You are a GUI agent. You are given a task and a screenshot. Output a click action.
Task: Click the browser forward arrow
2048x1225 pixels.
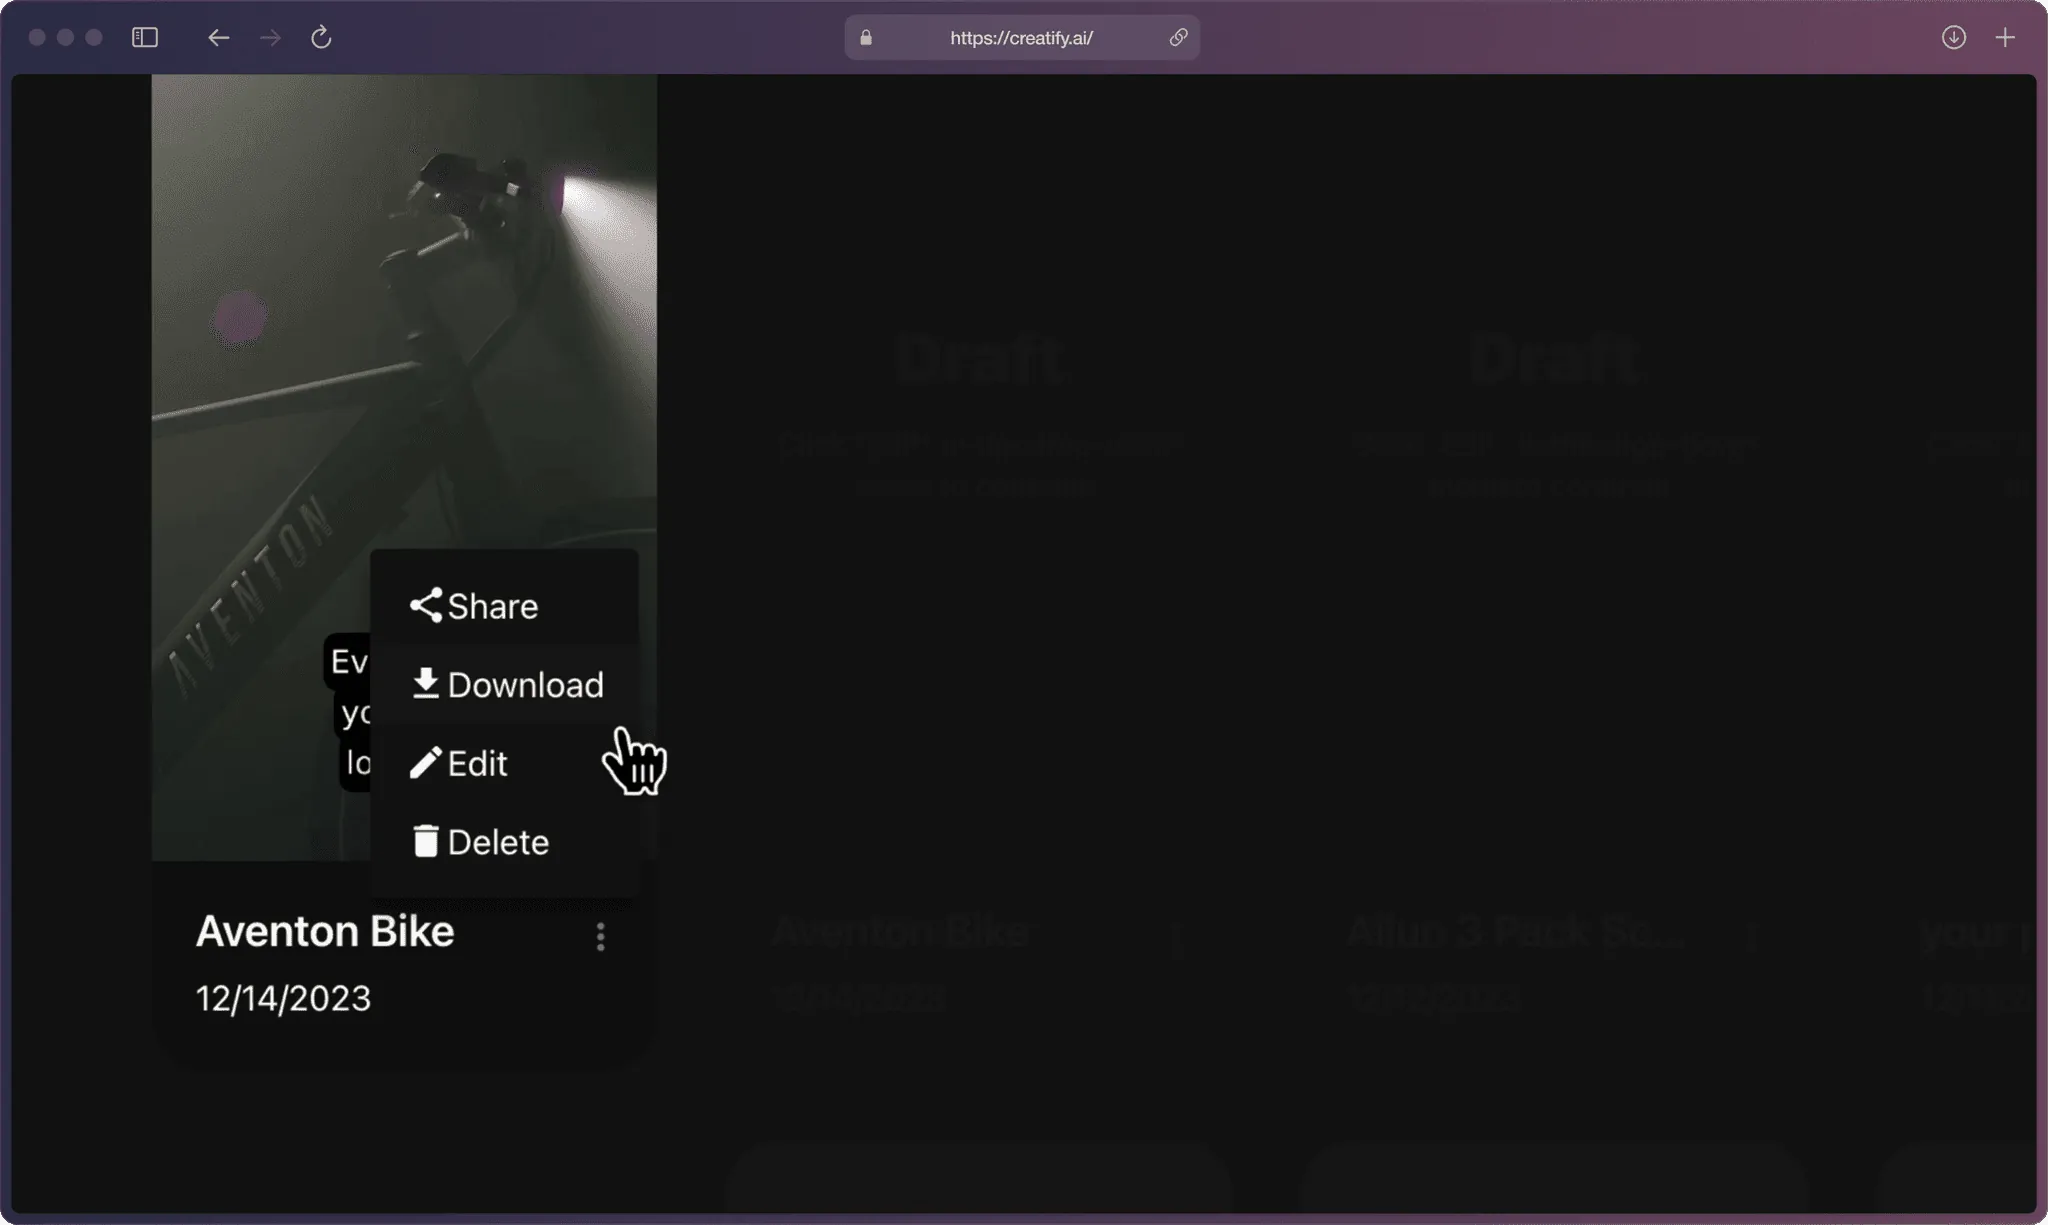pyautogui.click(x=270, y=38)
